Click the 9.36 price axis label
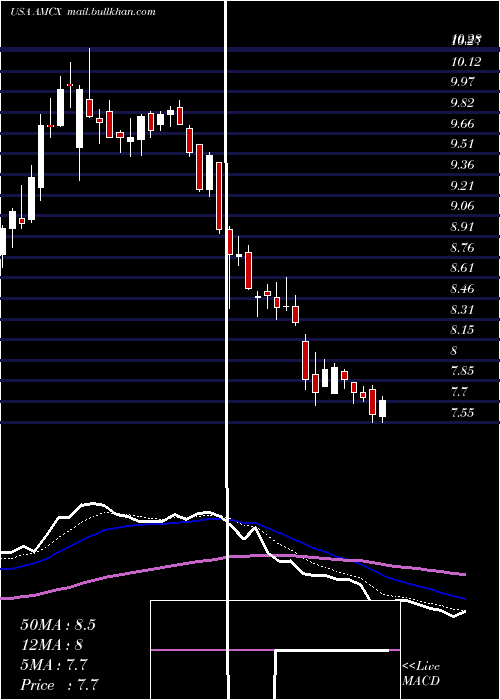The image size is (500, 700). coord(462,165)
